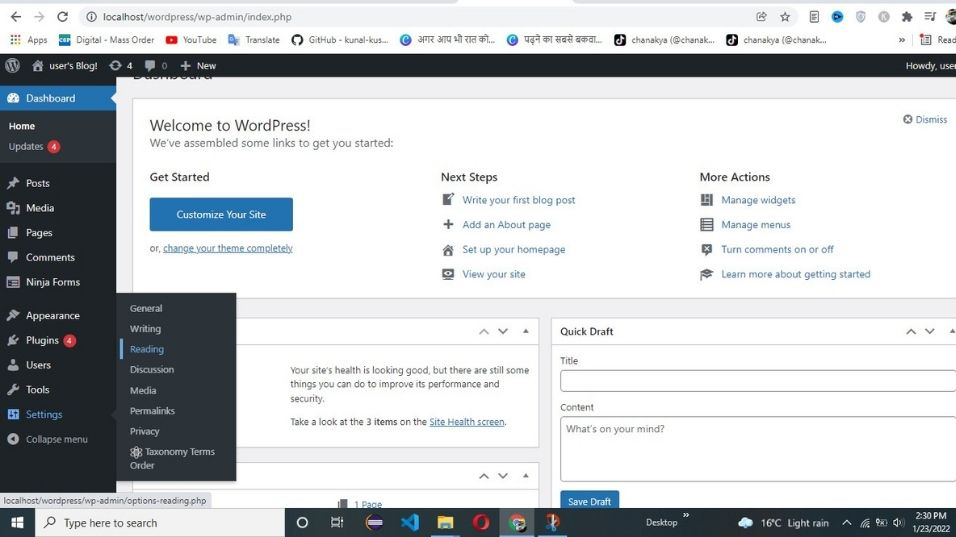Open Windows Start menu
The image size is (956, 537).
coord(17,522)
